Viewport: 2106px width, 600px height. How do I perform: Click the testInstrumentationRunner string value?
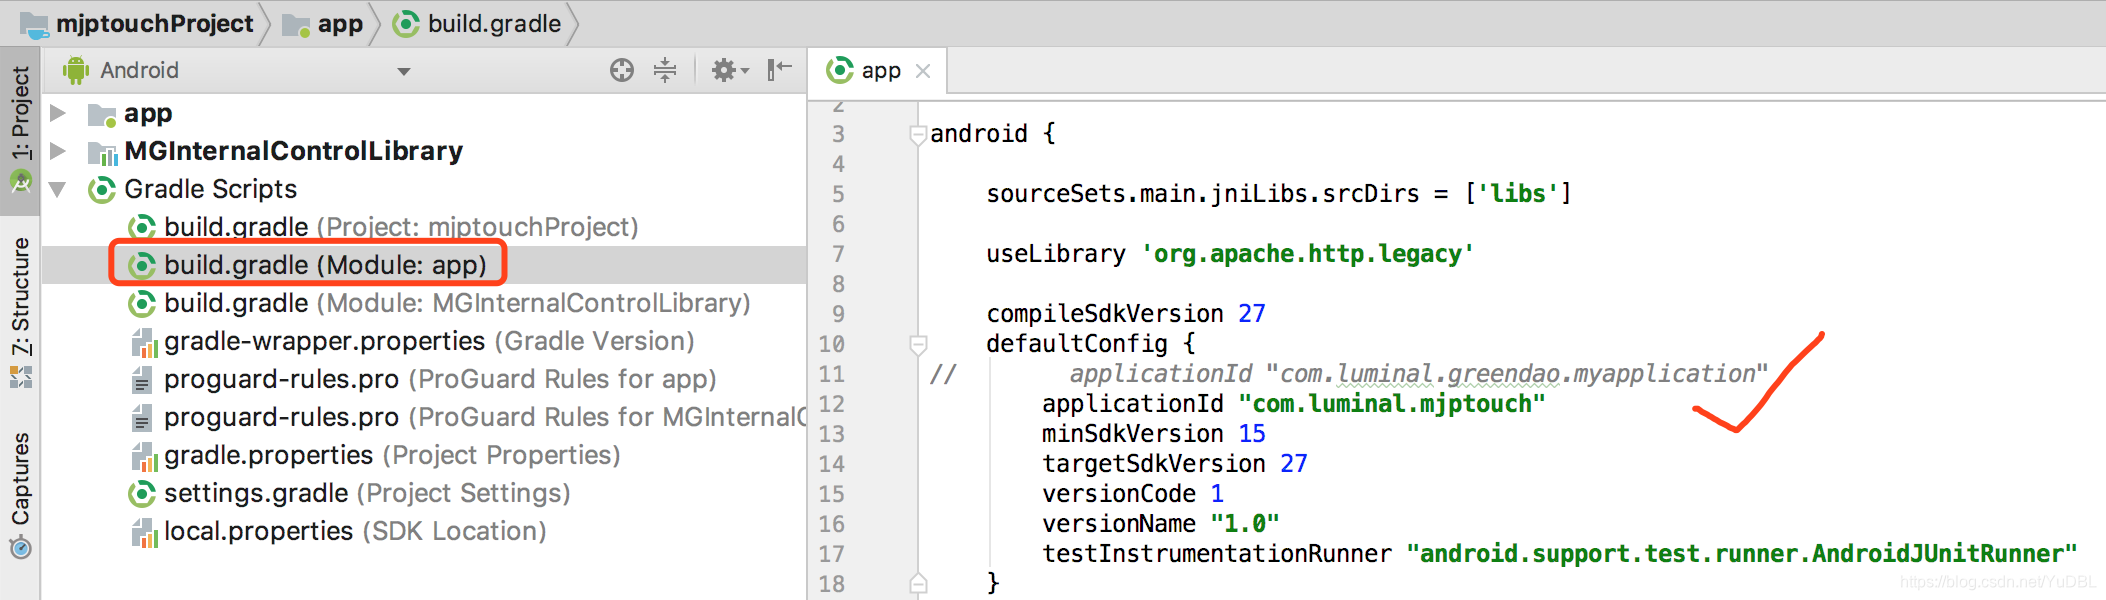[1741, 554]
